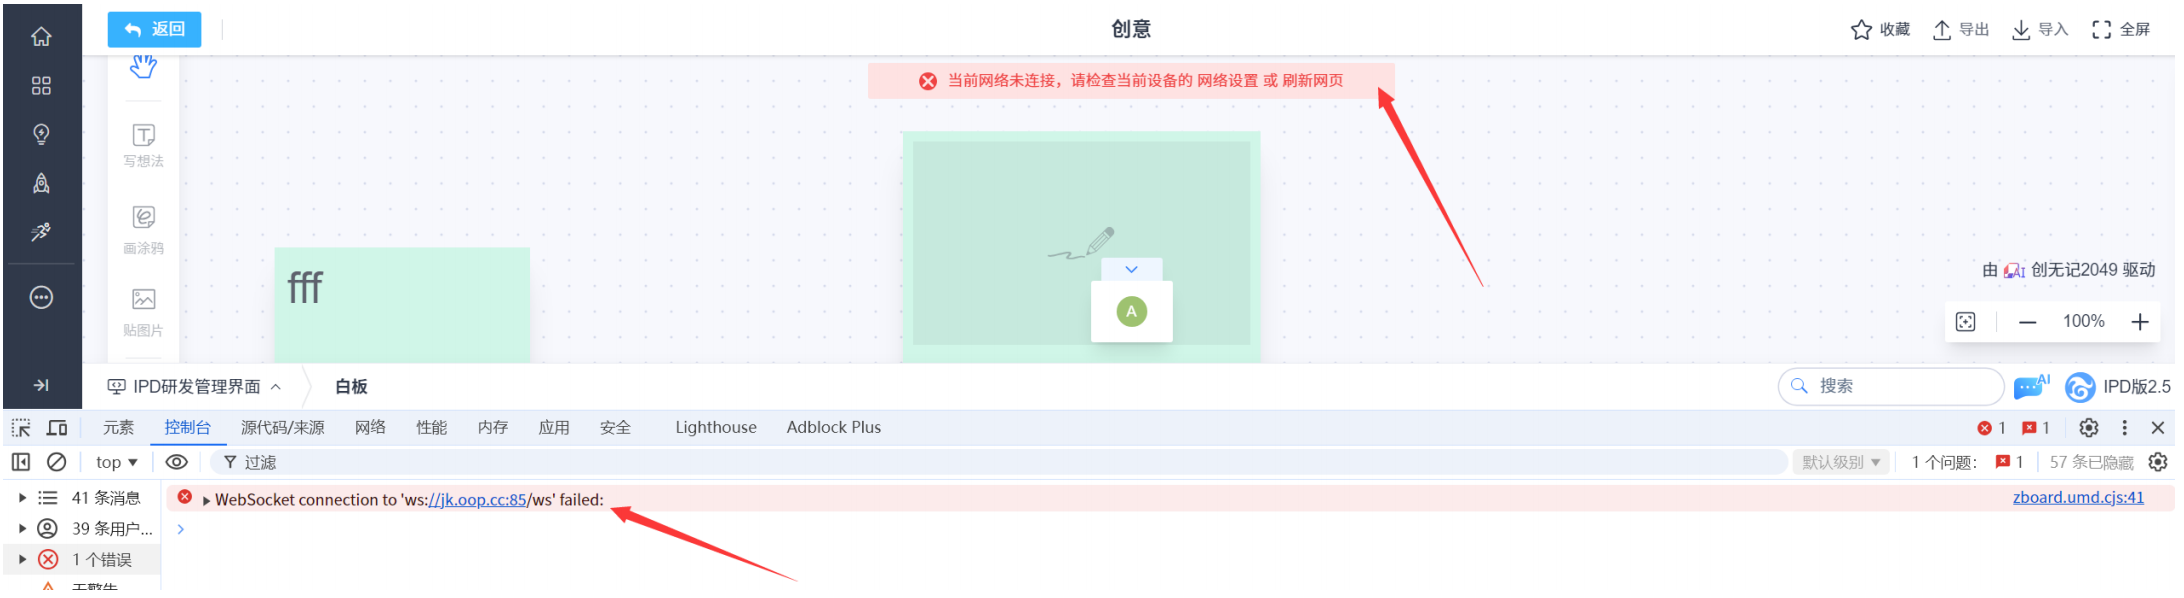Open the 默认级别 log level dropdown

(1840, 462)
